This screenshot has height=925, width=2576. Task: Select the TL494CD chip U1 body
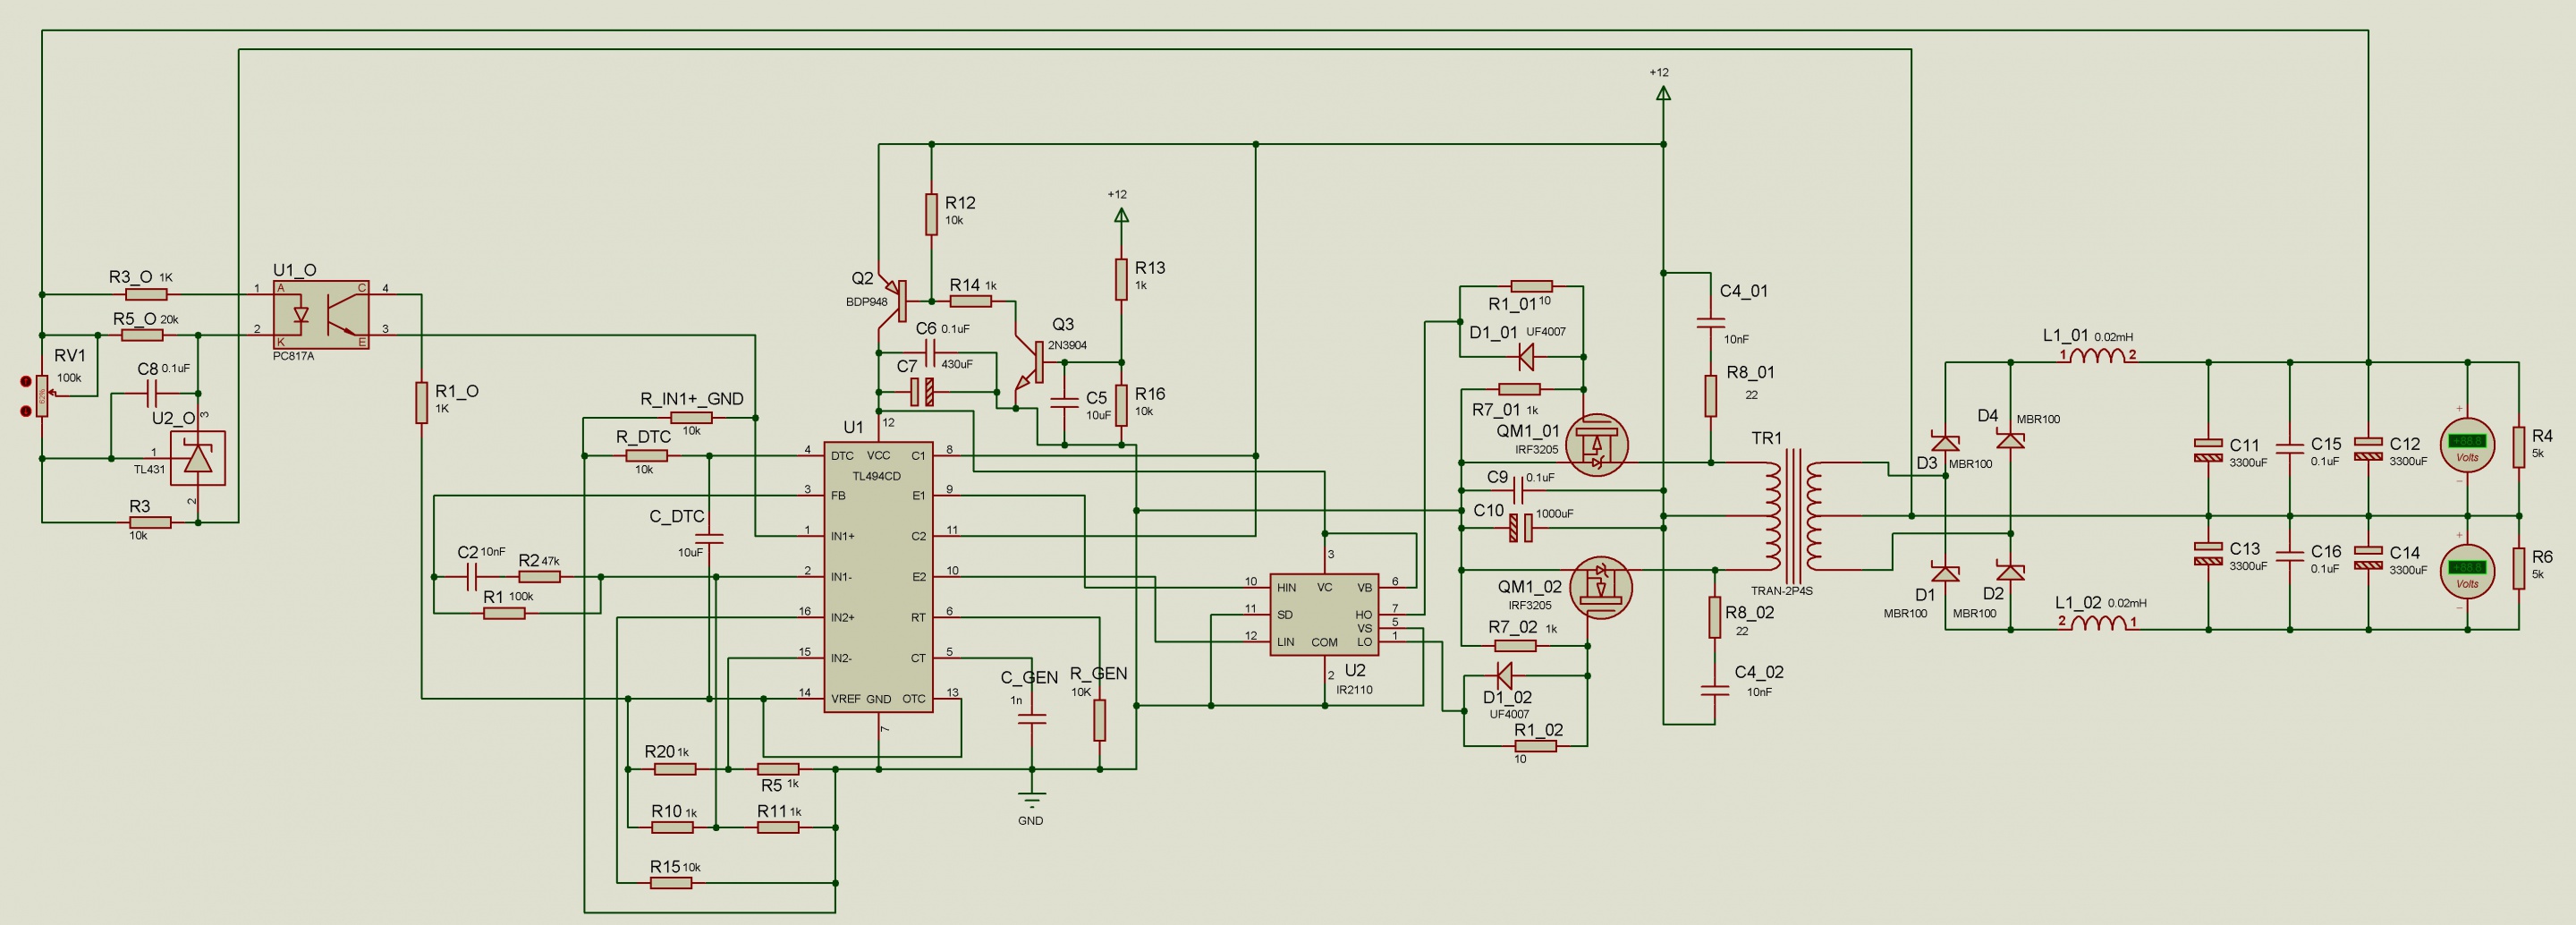878,577
